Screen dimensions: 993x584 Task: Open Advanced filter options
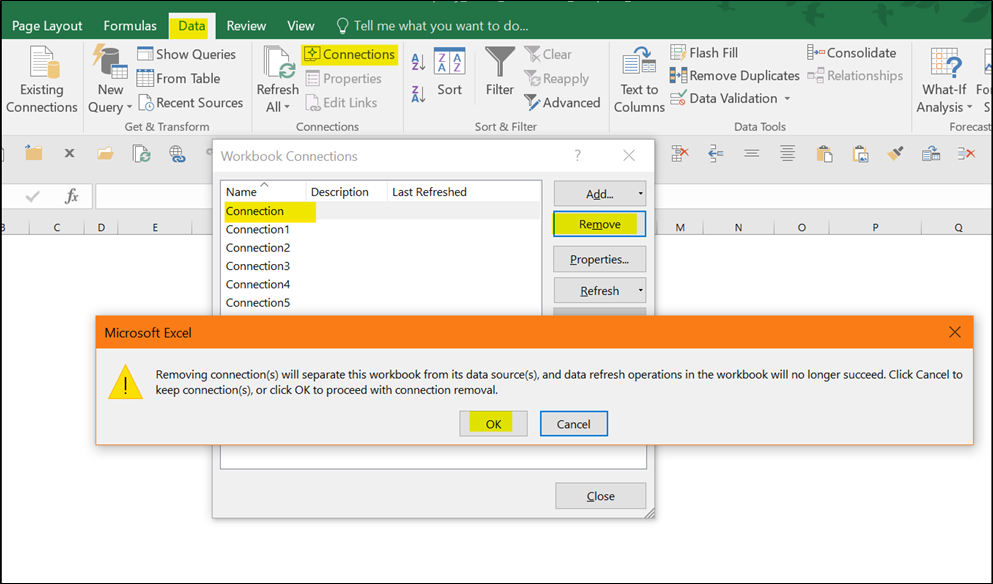tap(562, 103)
